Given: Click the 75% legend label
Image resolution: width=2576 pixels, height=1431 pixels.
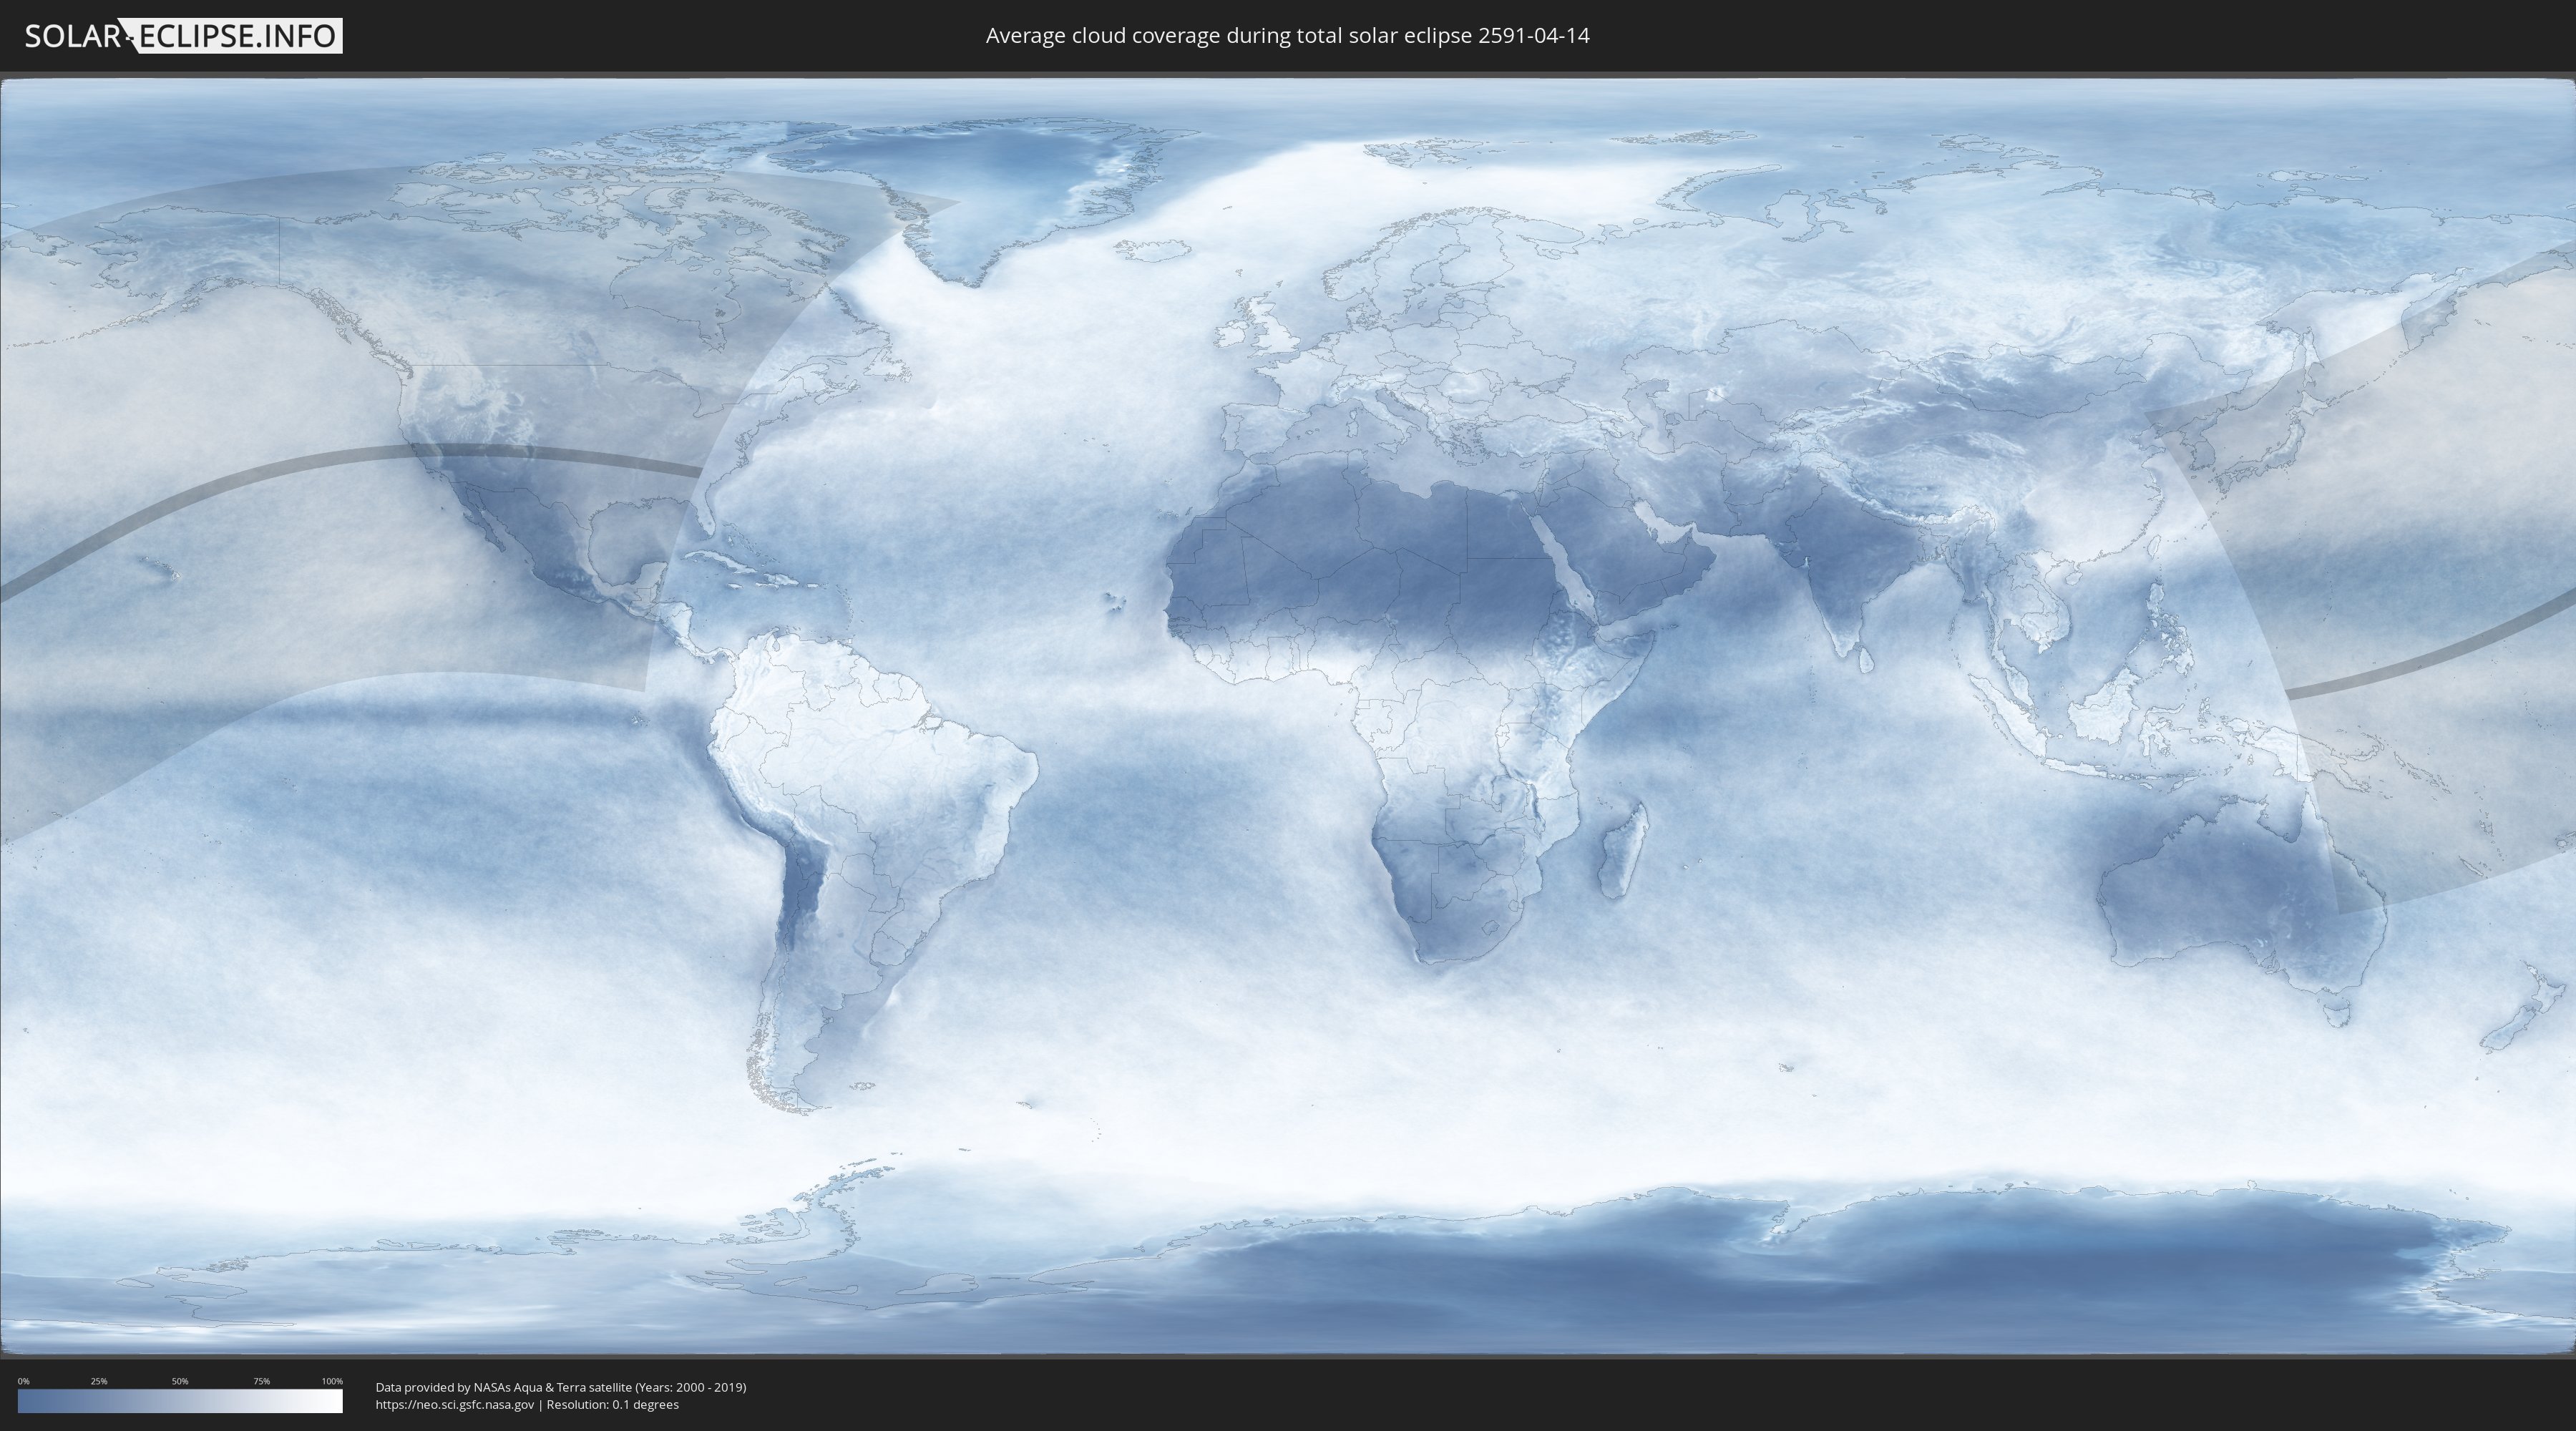Looking at the screenshot, I should coord(261,1381).
